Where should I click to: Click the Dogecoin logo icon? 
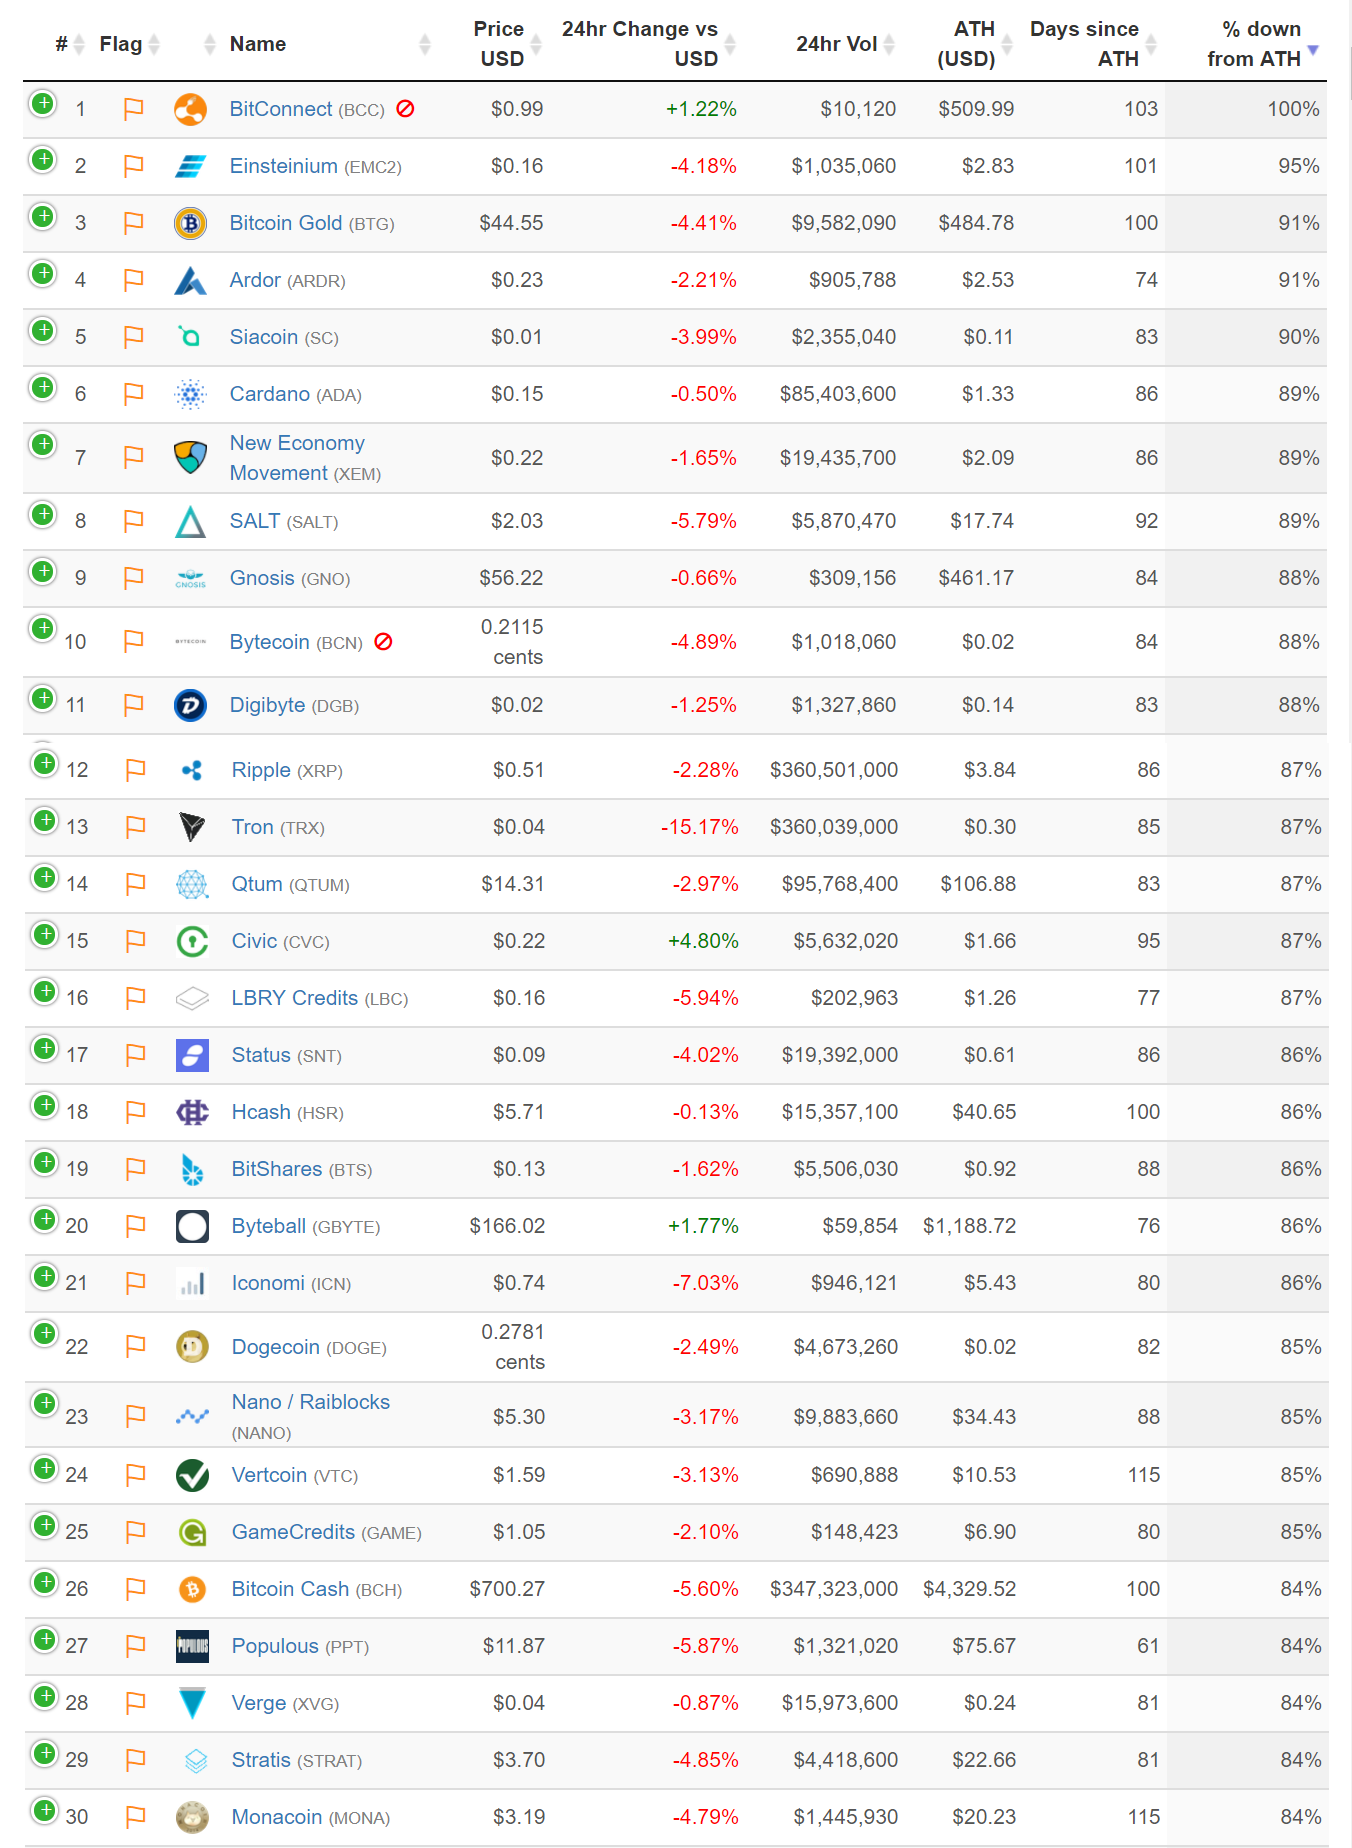pos(192,1347)
